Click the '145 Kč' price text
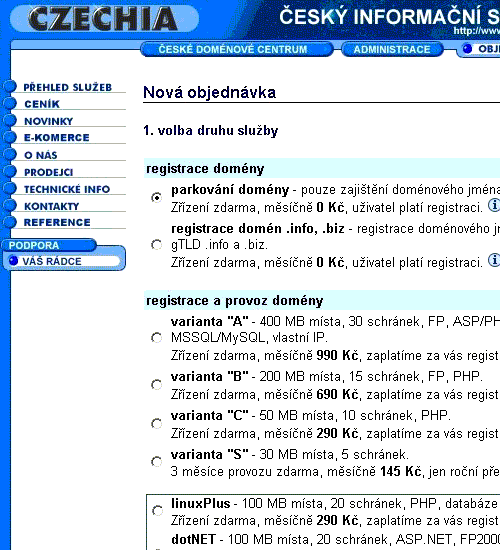 click(401, 471)
